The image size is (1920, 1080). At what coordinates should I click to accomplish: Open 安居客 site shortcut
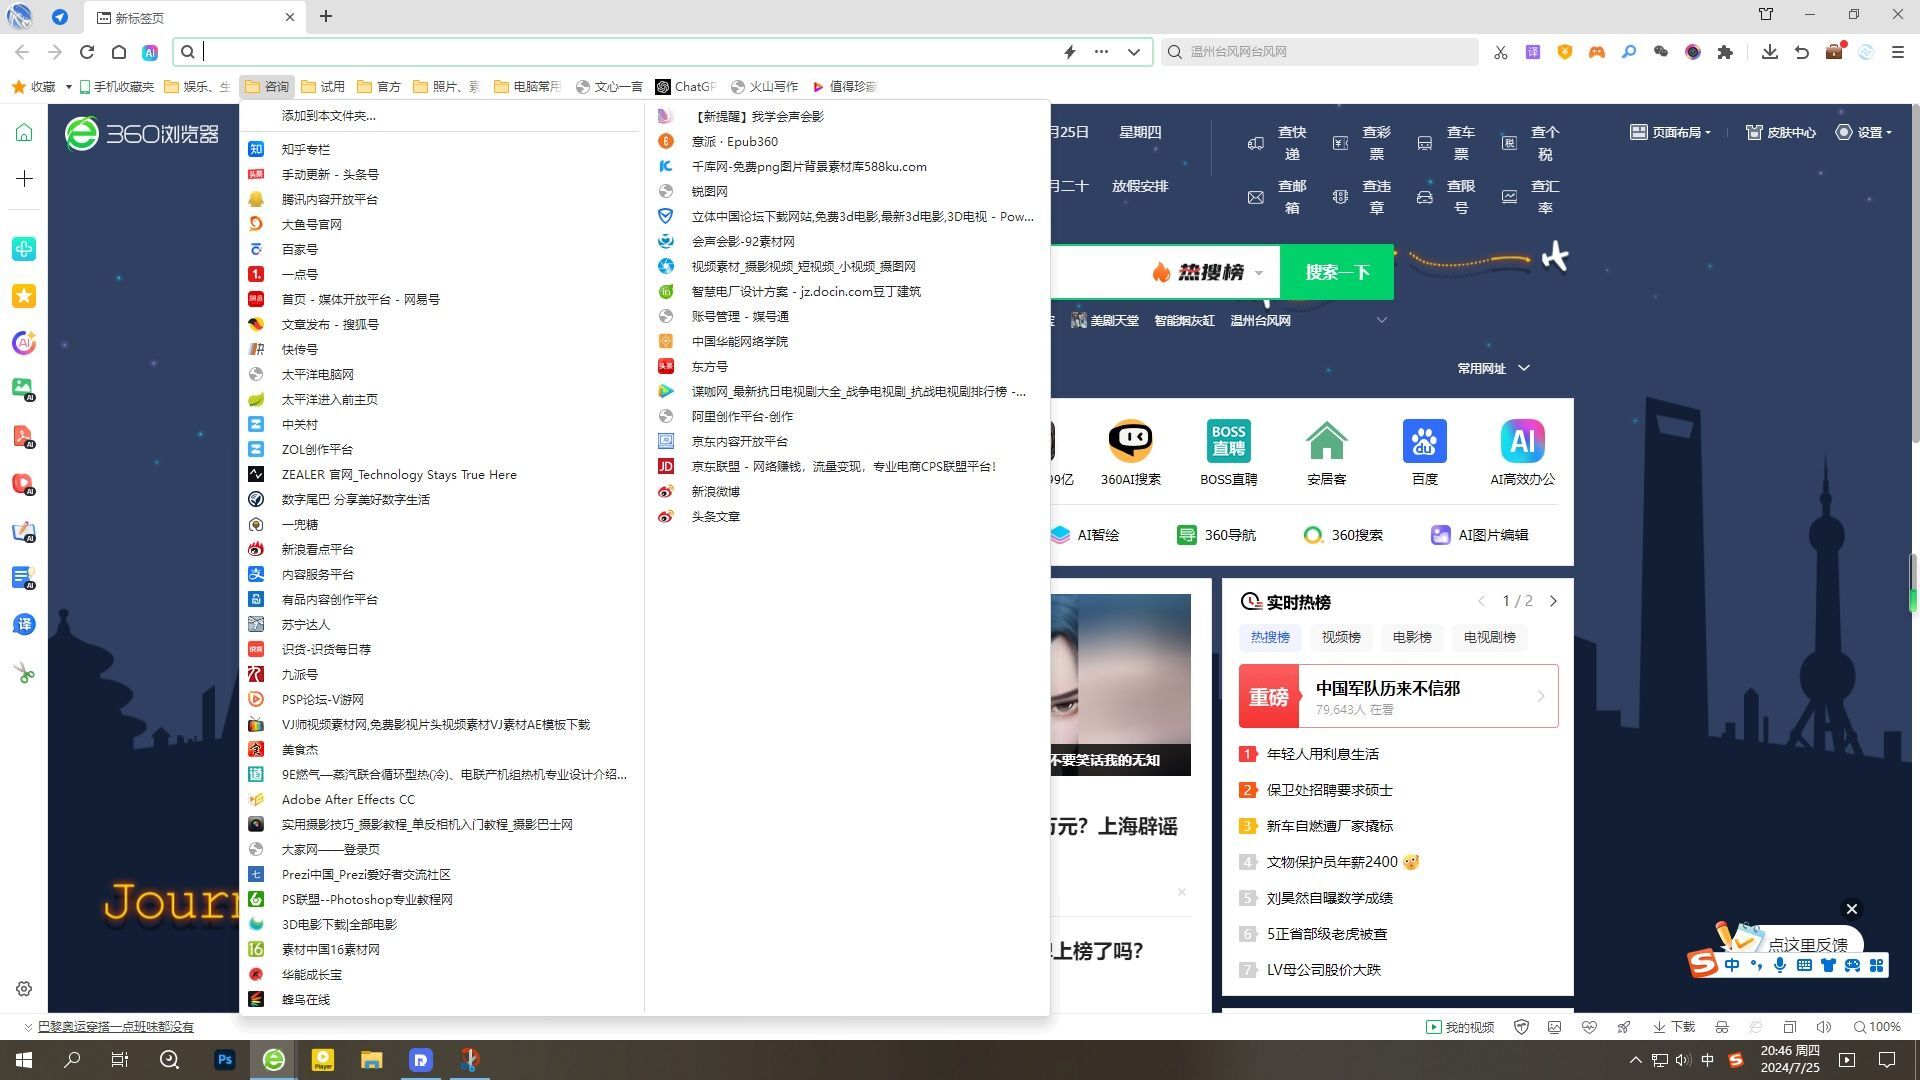click(1326, 452)
